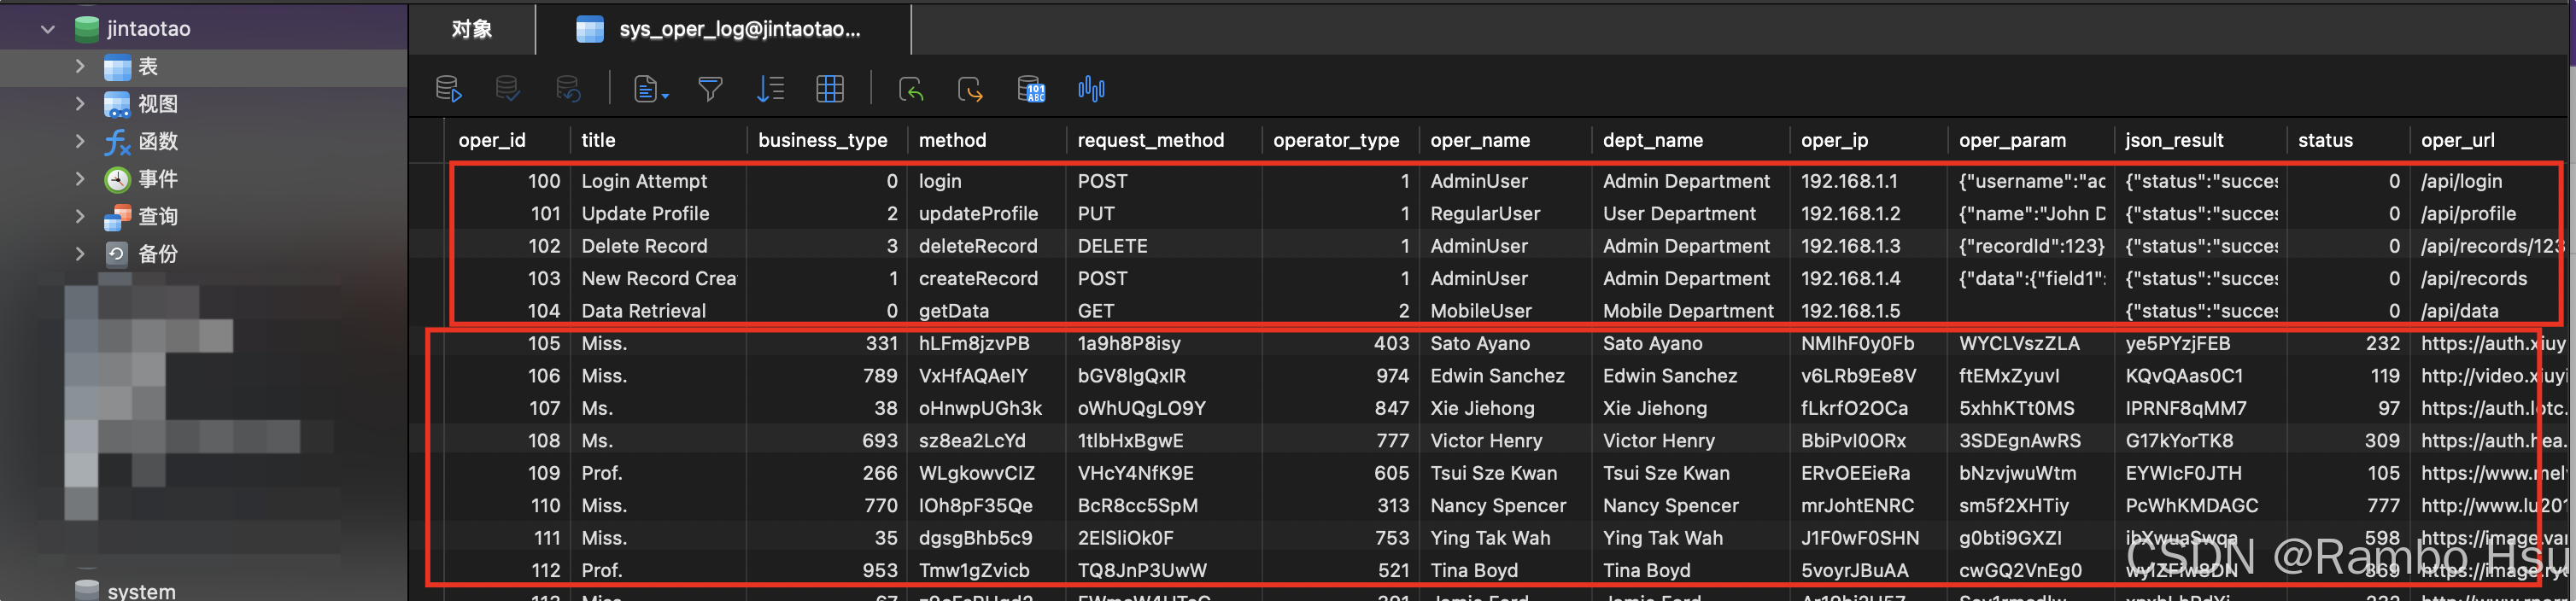Open the text document dropdown icon
This screenshot has width=2576, height=601.
pos(651,89)
